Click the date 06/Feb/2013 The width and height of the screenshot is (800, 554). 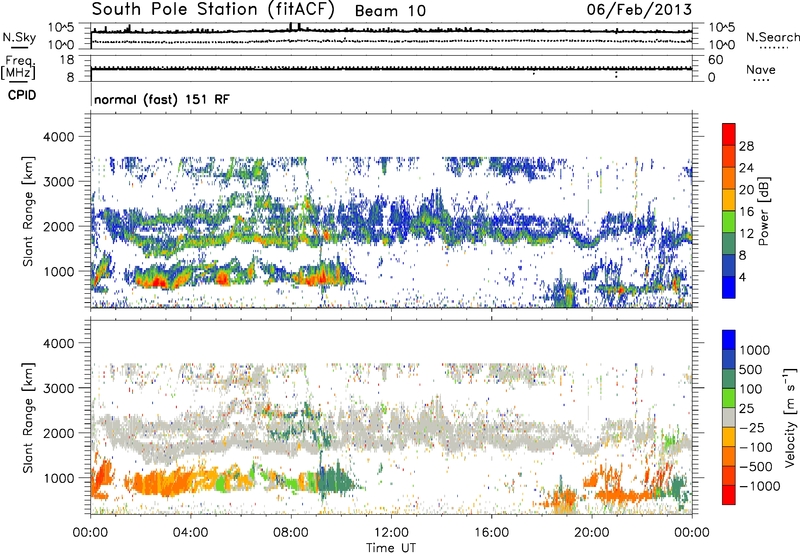tap(639, 10)
